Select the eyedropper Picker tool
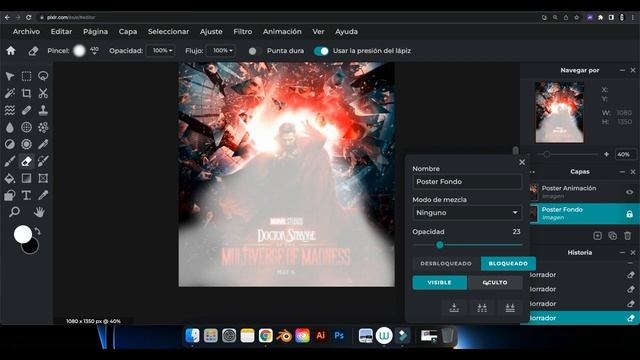Image resolution: width=640 pixels, height=360 pixels. [x=43, y=195]
